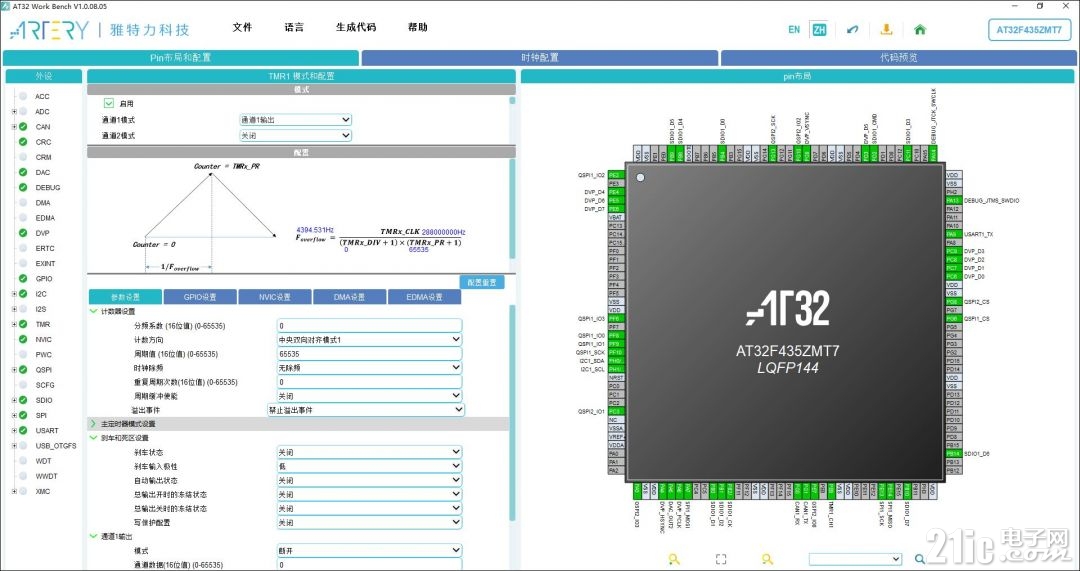Open 通道2模式 dropdown
The height and width of the screenshot is (571, 1080).
point(295,136)
